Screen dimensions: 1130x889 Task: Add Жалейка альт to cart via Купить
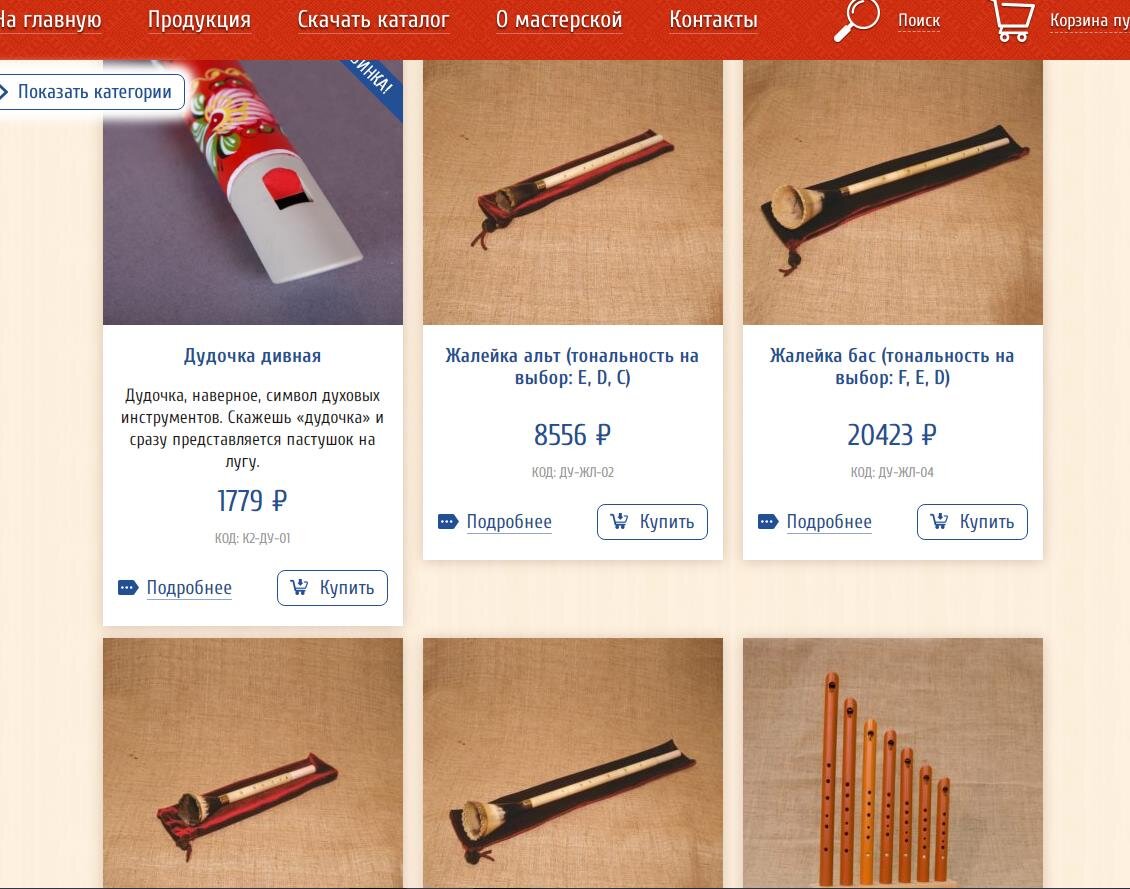pyautogui.click(x=652, y=522)
